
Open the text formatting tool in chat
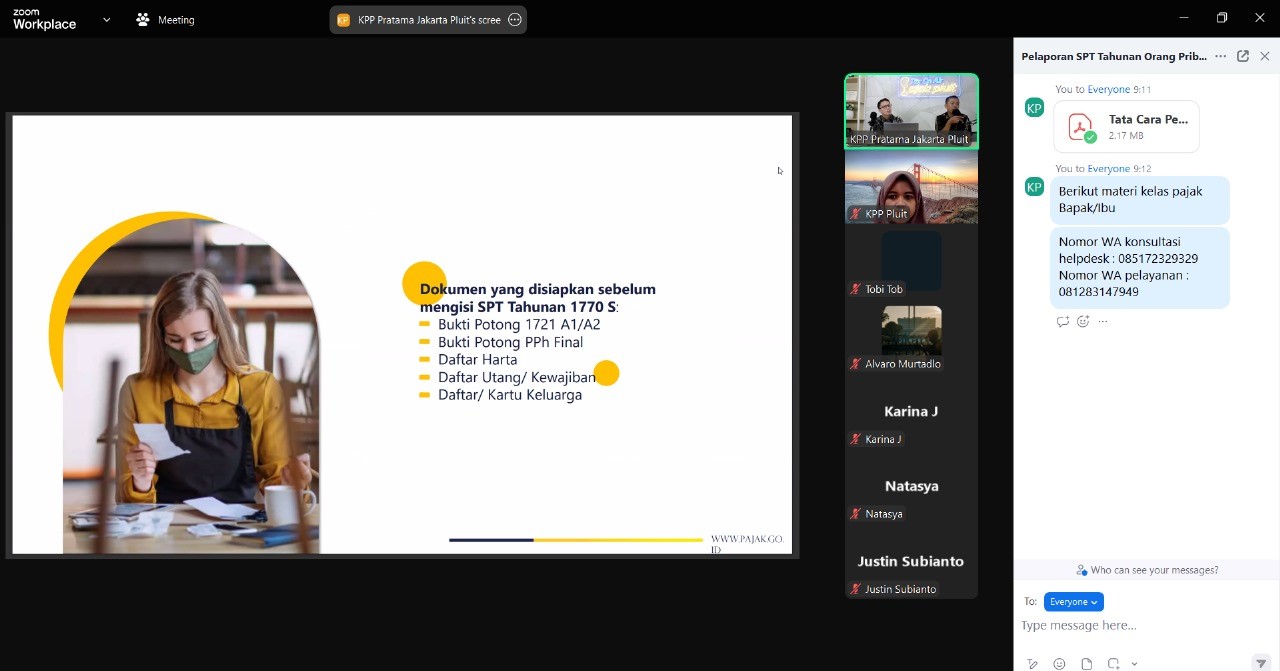(1032, 664)
